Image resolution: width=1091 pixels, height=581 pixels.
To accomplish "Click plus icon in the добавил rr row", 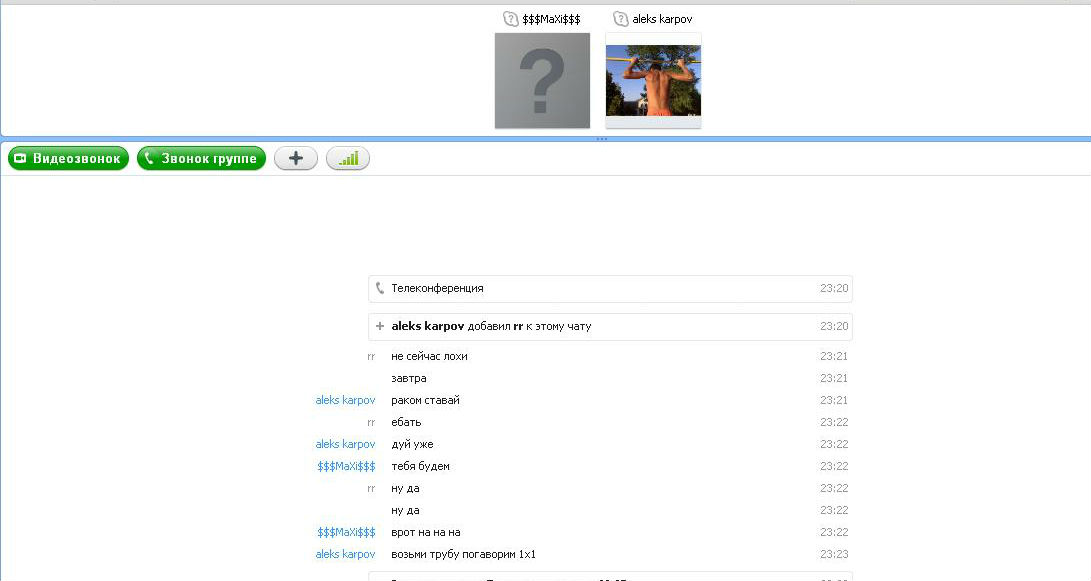I will click(x=379, y=326).
